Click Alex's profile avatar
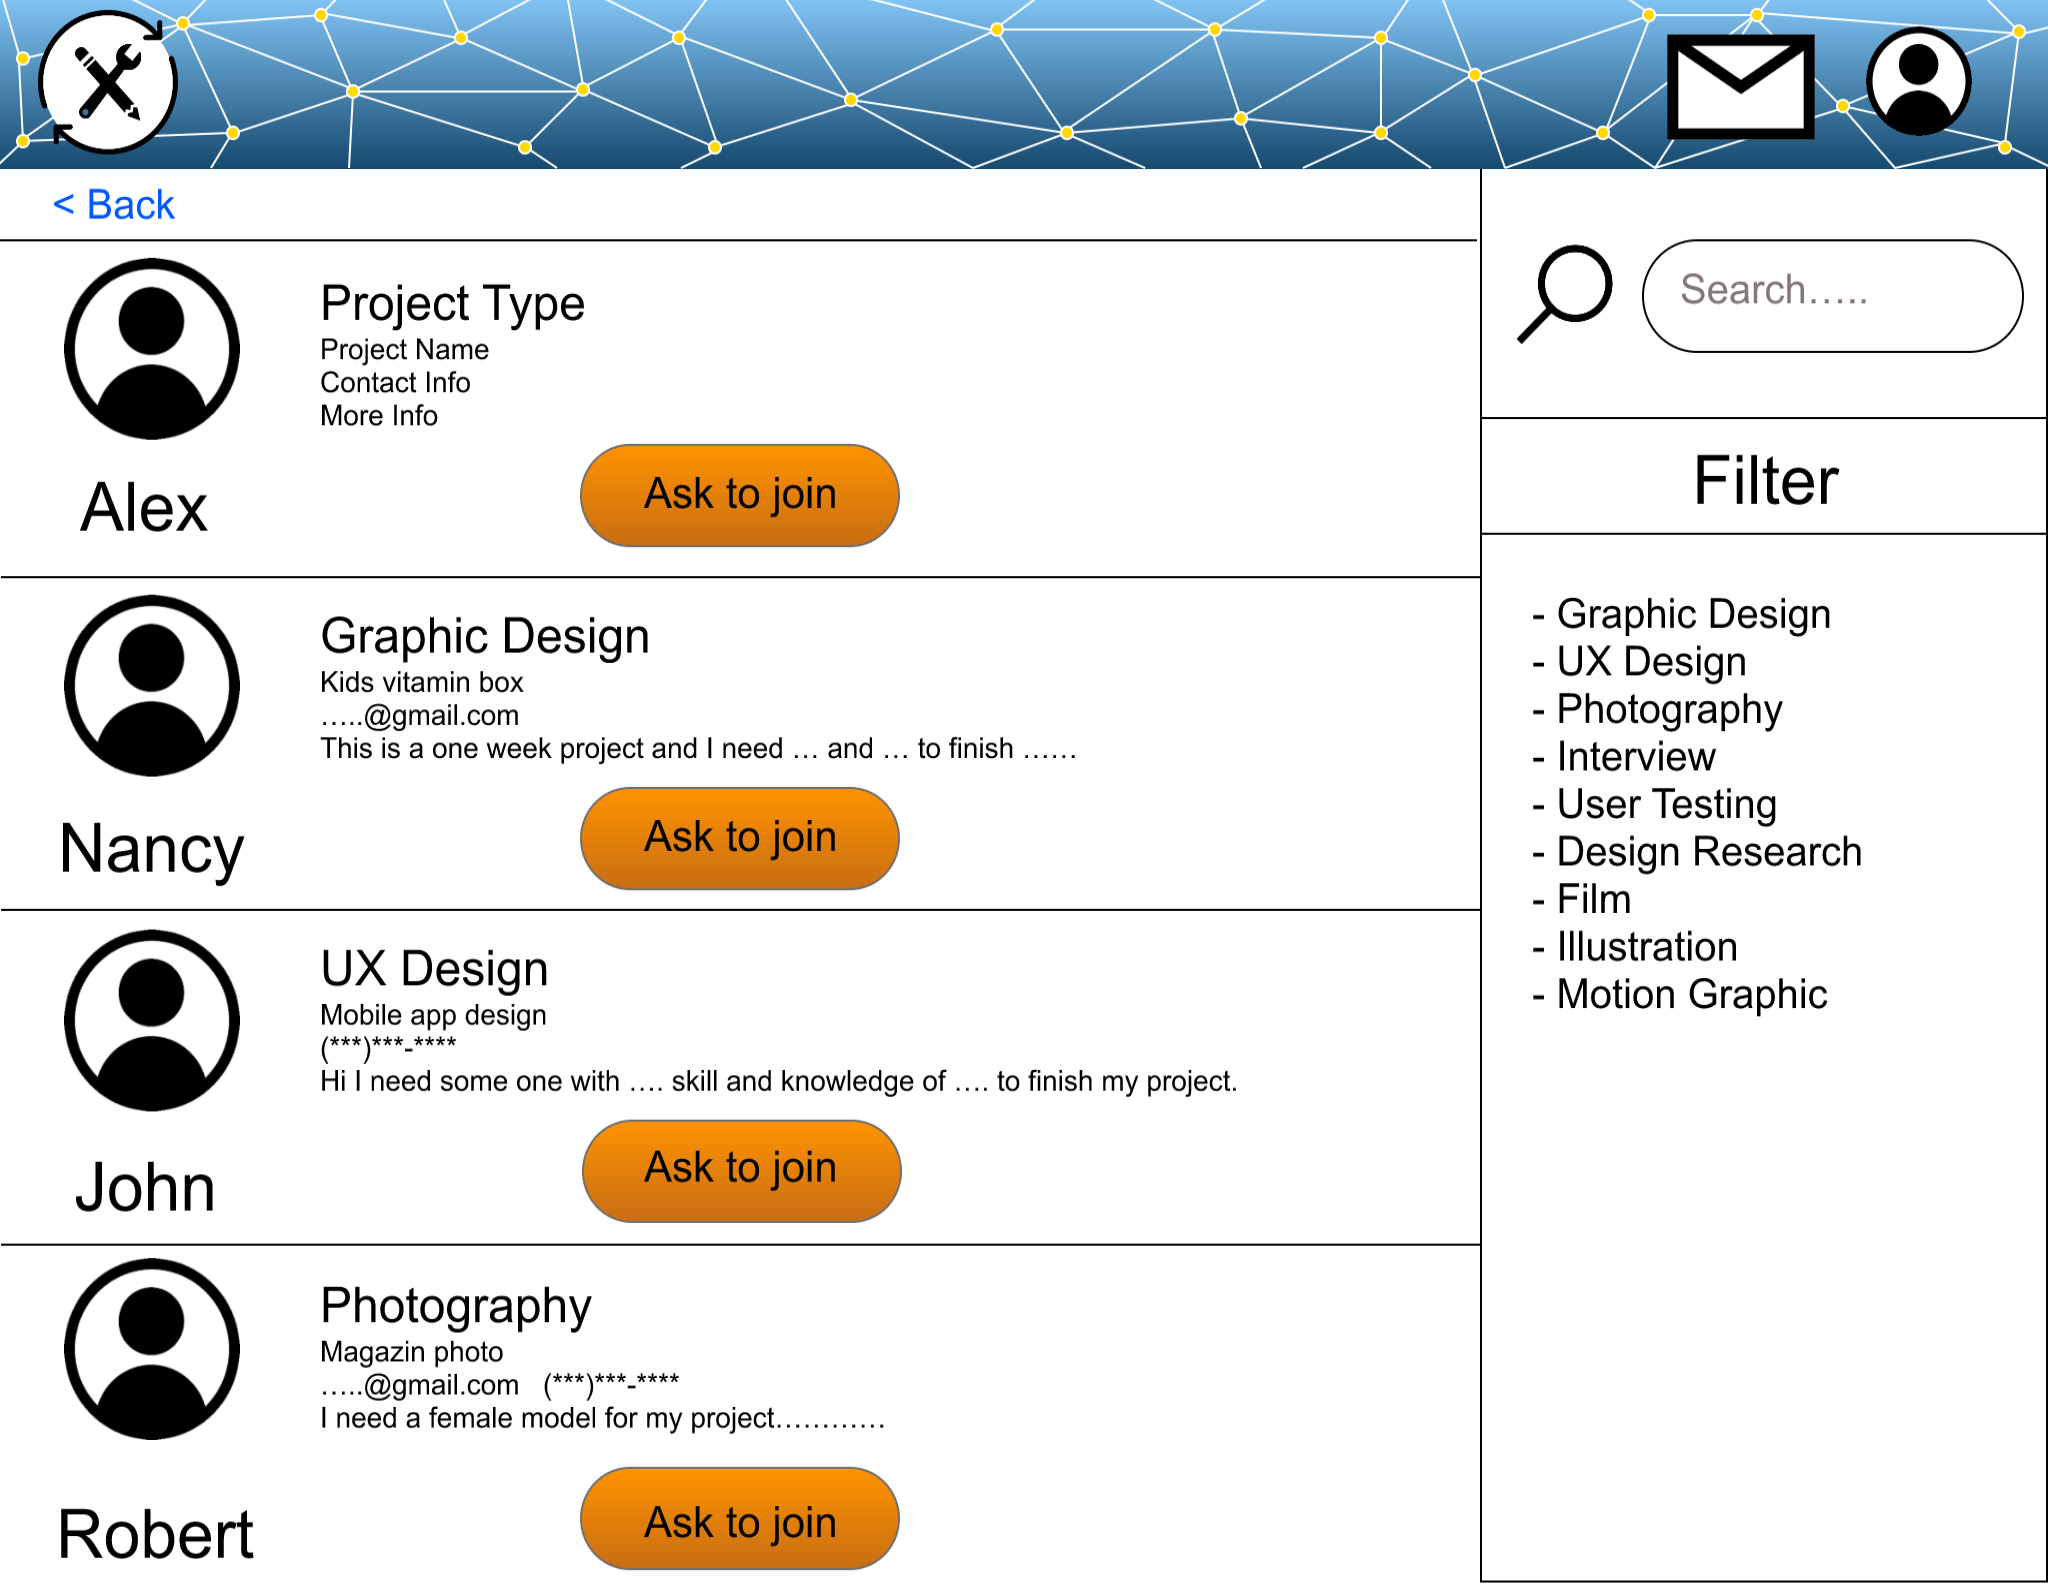 point(152,349)
